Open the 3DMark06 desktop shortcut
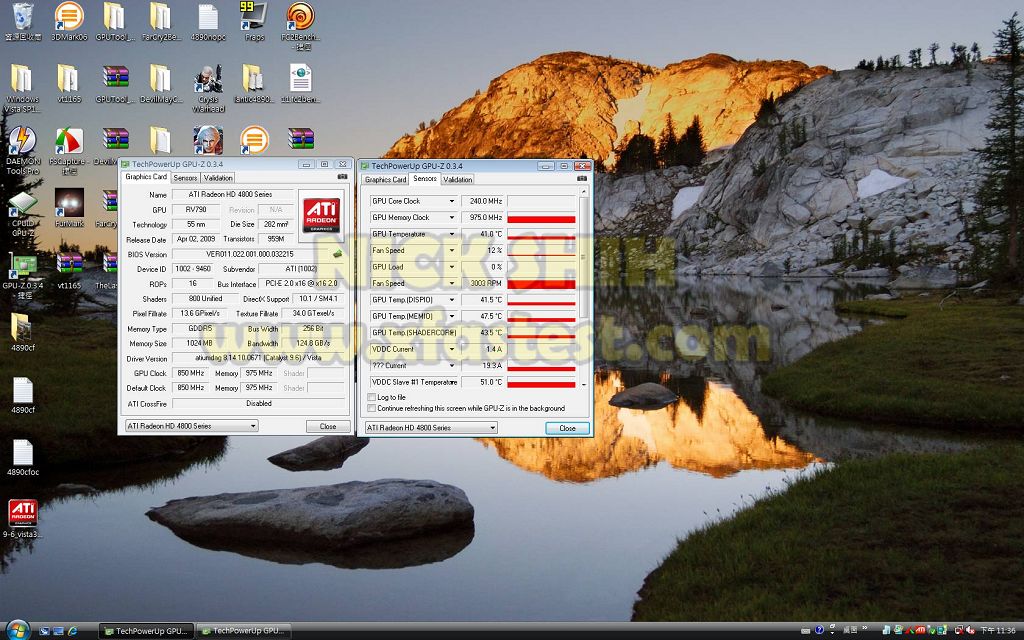This screenshot has width=1024, height=640. 68,17
